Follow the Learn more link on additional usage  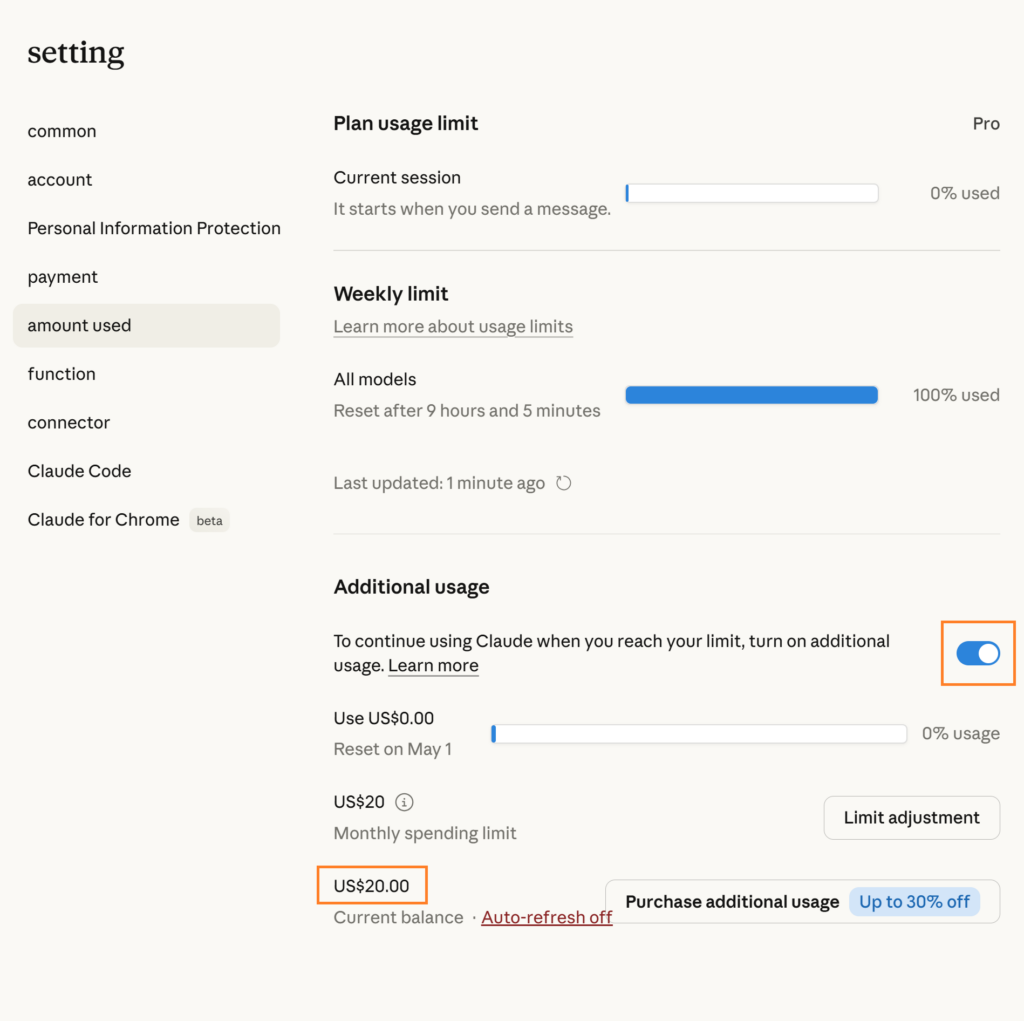pos(433,665)
